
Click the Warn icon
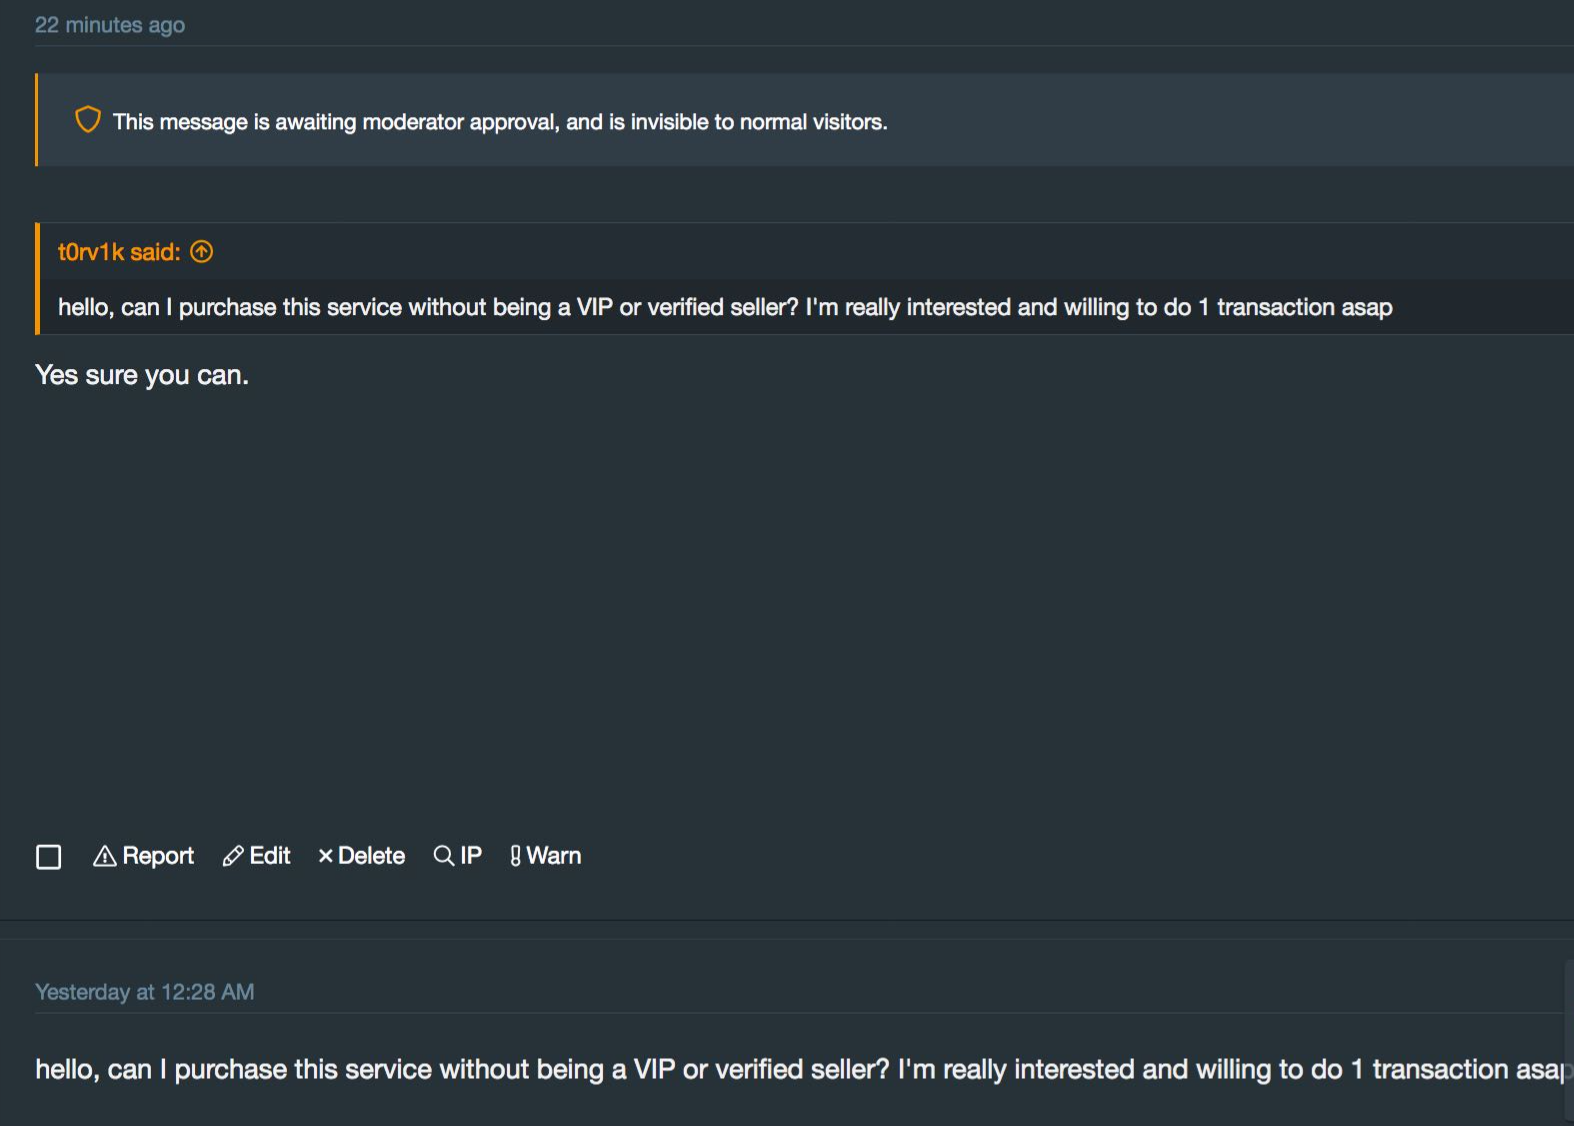515,856
